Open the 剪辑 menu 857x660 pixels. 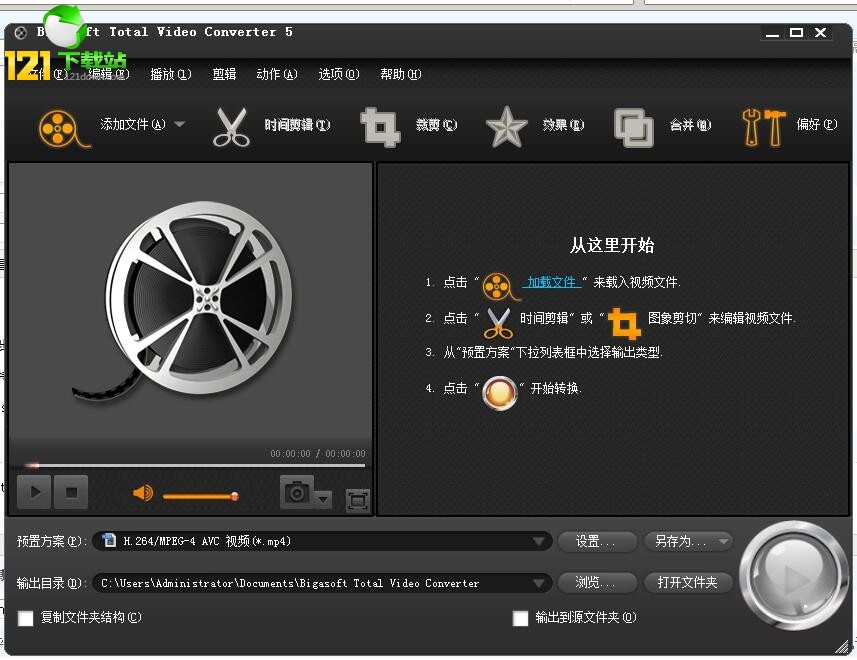click(x=224, y=74)
